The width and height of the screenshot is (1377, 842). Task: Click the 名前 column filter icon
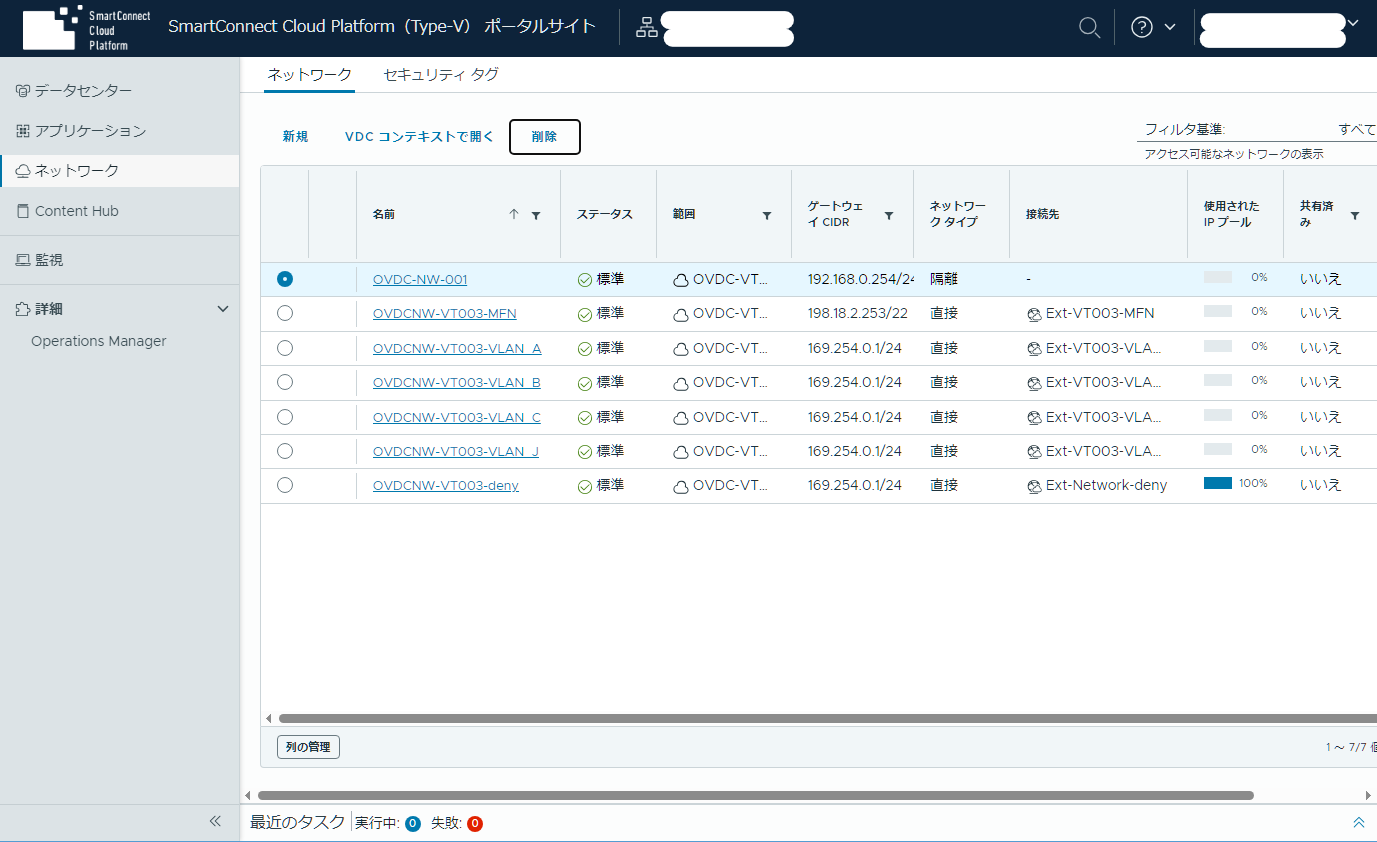coord(536,215)
